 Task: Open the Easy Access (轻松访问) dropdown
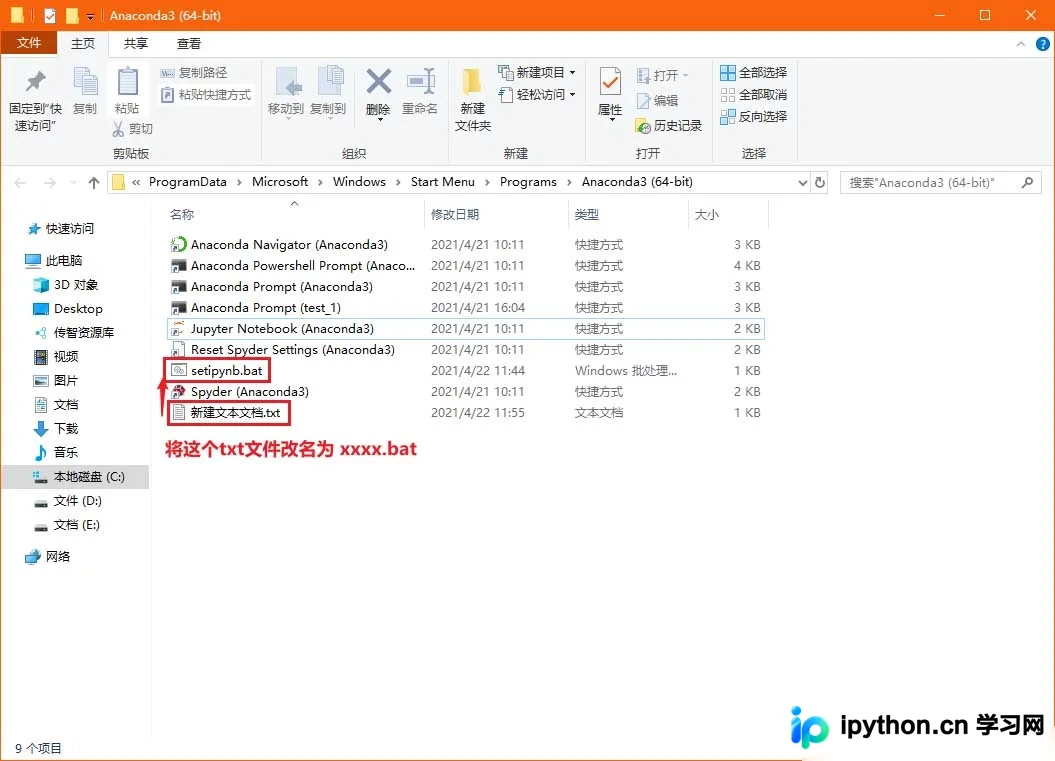(x=536, y=95)
